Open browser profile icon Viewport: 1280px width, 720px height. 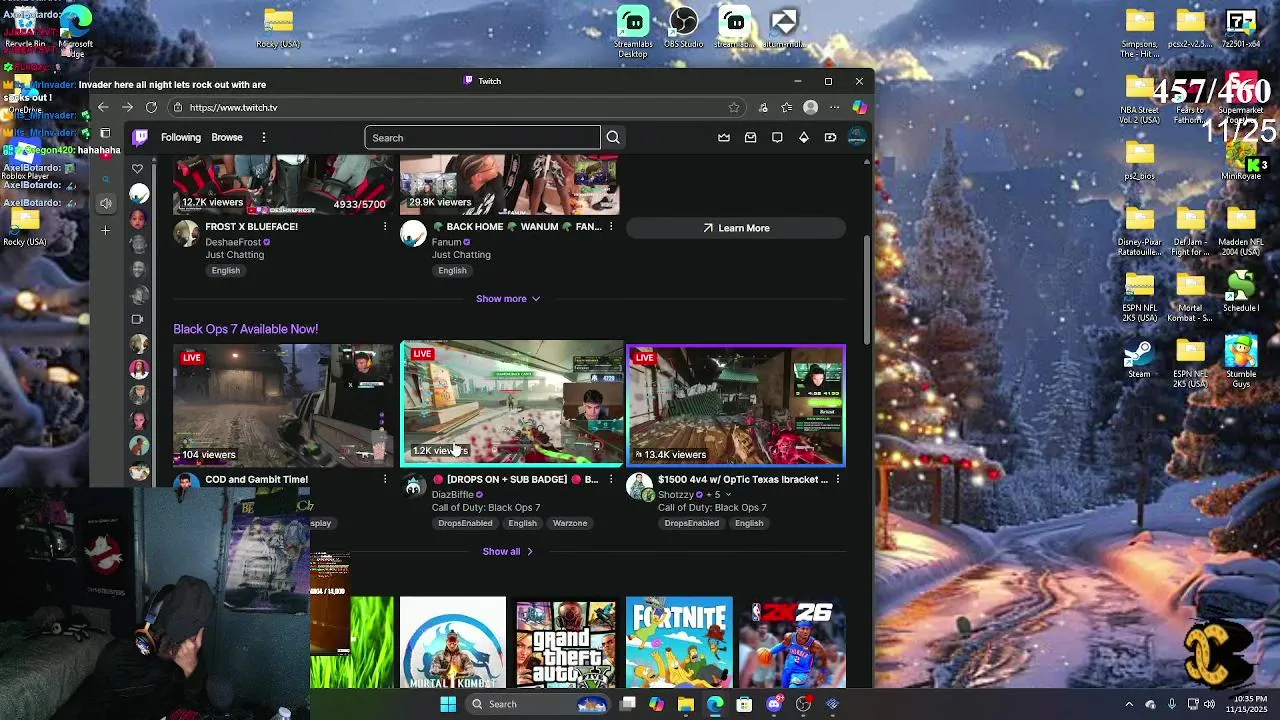pyautogui.click(x=811, y=107)
